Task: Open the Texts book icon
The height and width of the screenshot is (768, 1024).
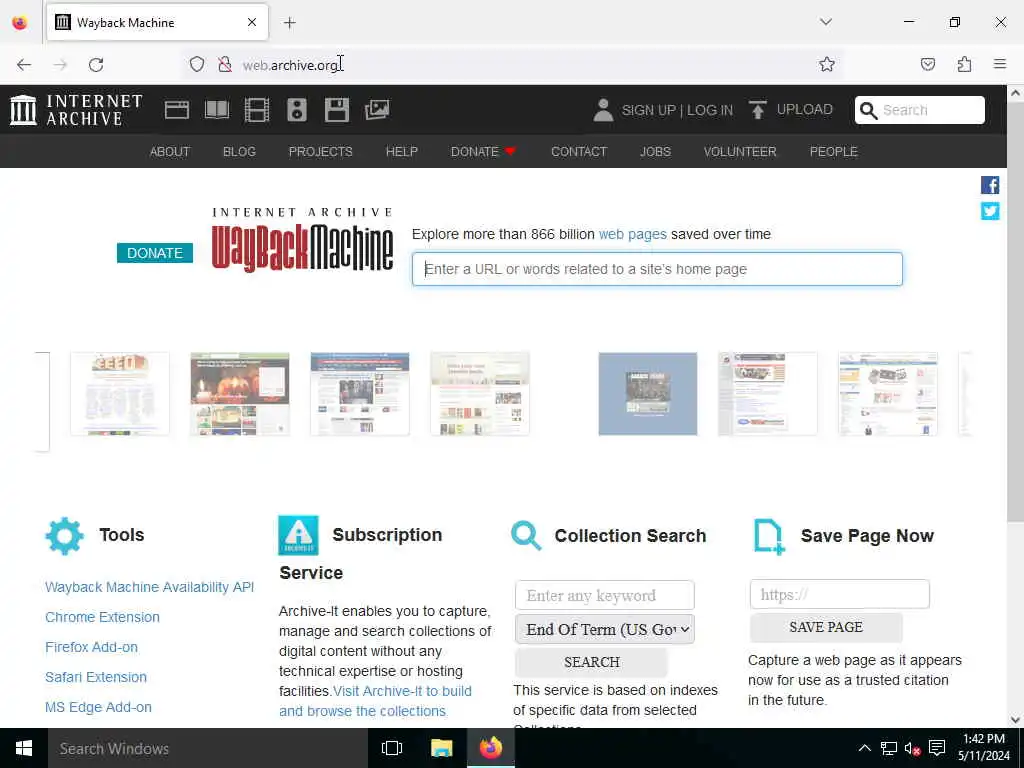Action: tap(217, 110)
